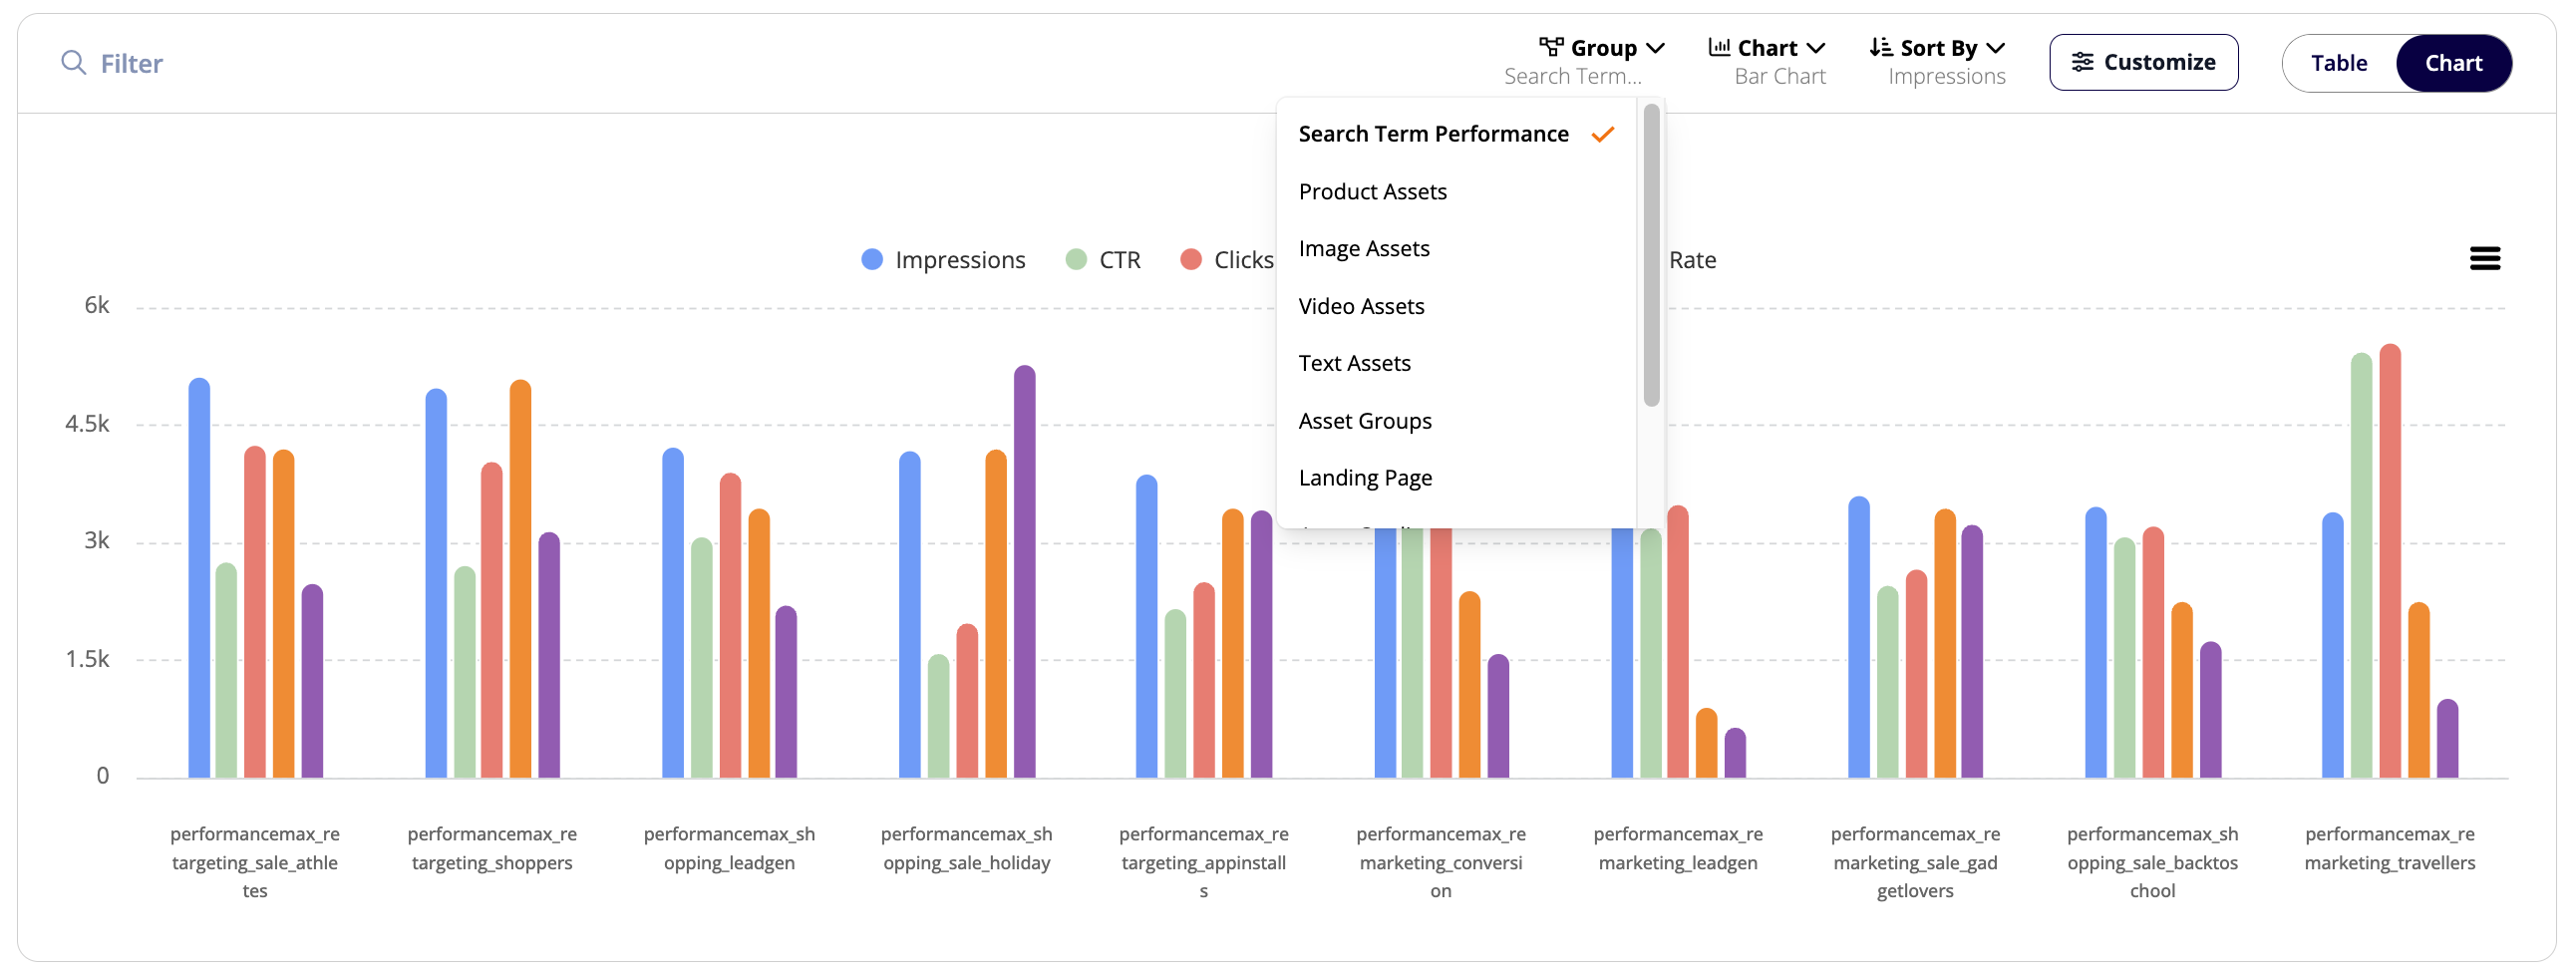This screenshot has width=2576, height=975.
Task: Click the blue Impressions legend color dot
Action: [872, 260]
